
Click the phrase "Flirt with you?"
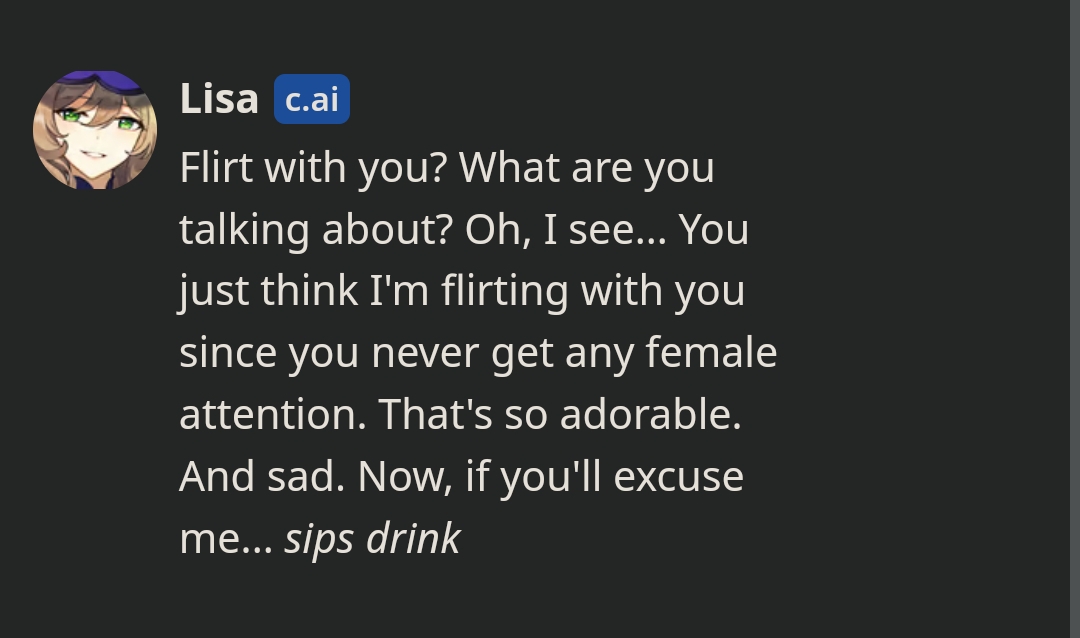[x=313, y=168]
